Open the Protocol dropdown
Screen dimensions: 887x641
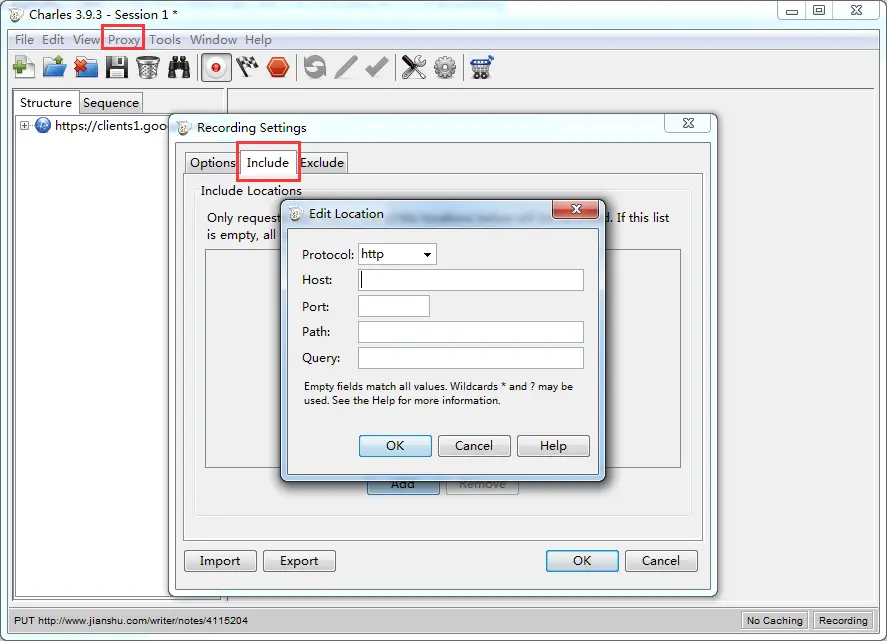click(x=397, y=254)
